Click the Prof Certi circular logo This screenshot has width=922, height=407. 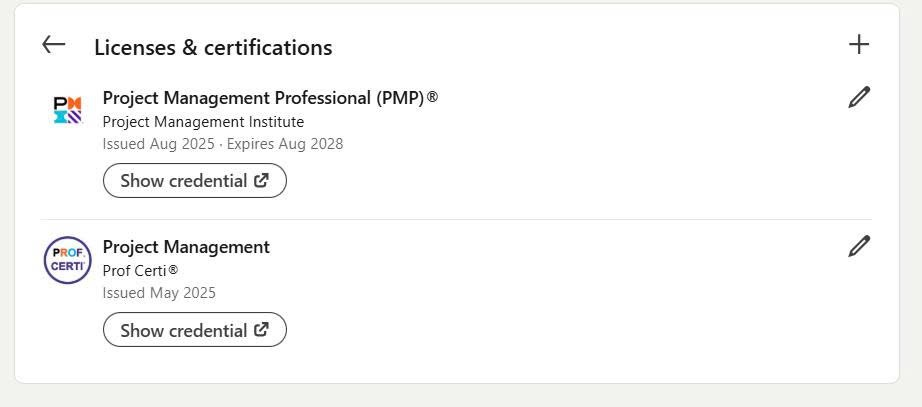pyautogui.click(x=67, y=260)
